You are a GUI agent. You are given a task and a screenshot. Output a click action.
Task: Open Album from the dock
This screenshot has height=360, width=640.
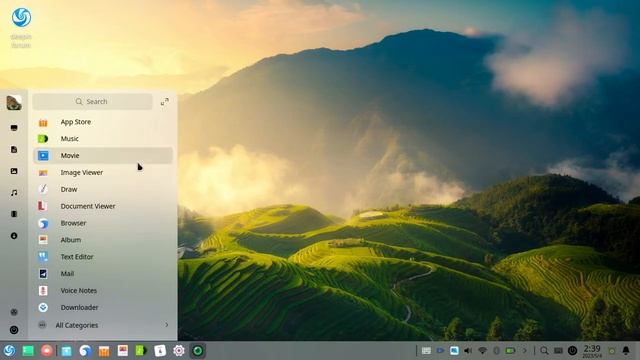point(122,351)
